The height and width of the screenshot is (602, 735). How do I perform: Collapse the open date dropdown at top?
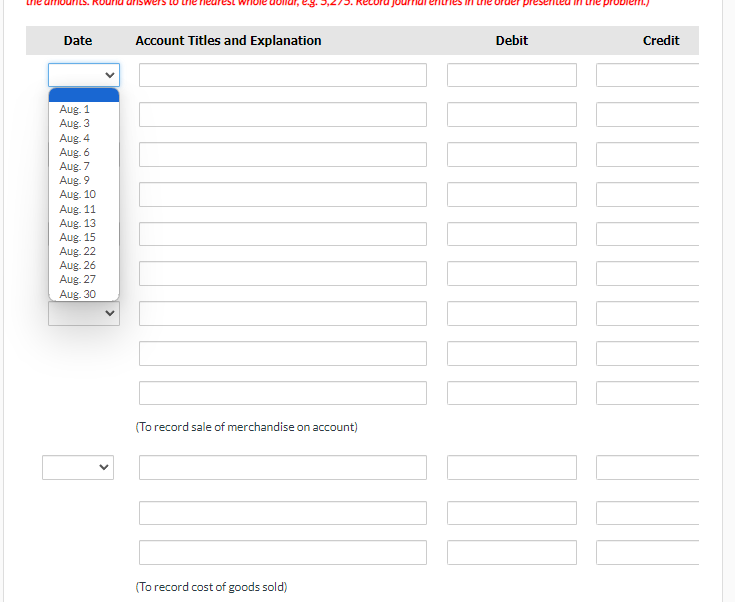(84, 75)
